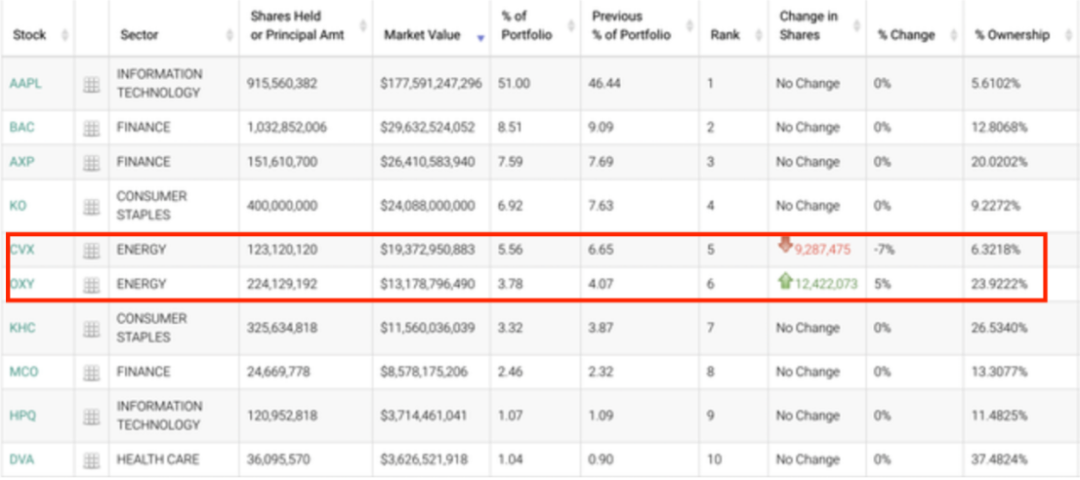Select market value $177,591,247,296
The width and height of the screenshot is (1080, 480).
click(x=431, y=84)
